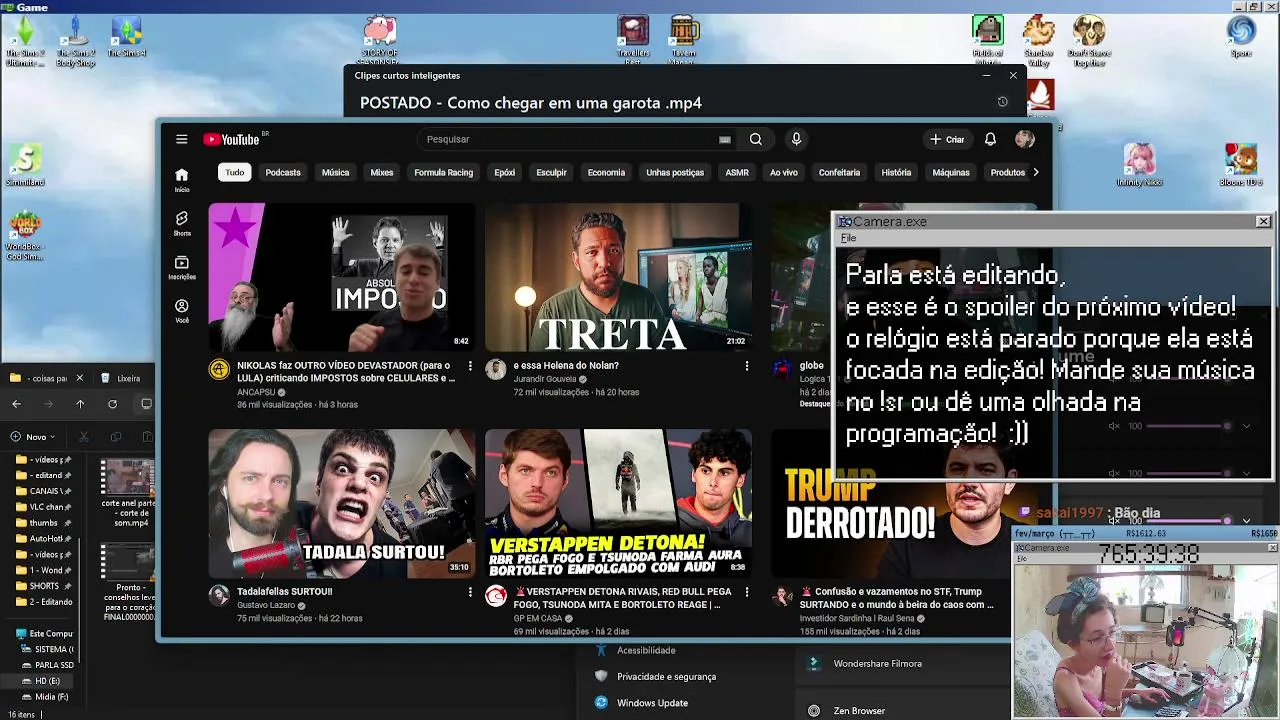This screenshot has height=720, width=1280.
Task: Open the GP EM CASA channel link
Action: tap(538, 618)
